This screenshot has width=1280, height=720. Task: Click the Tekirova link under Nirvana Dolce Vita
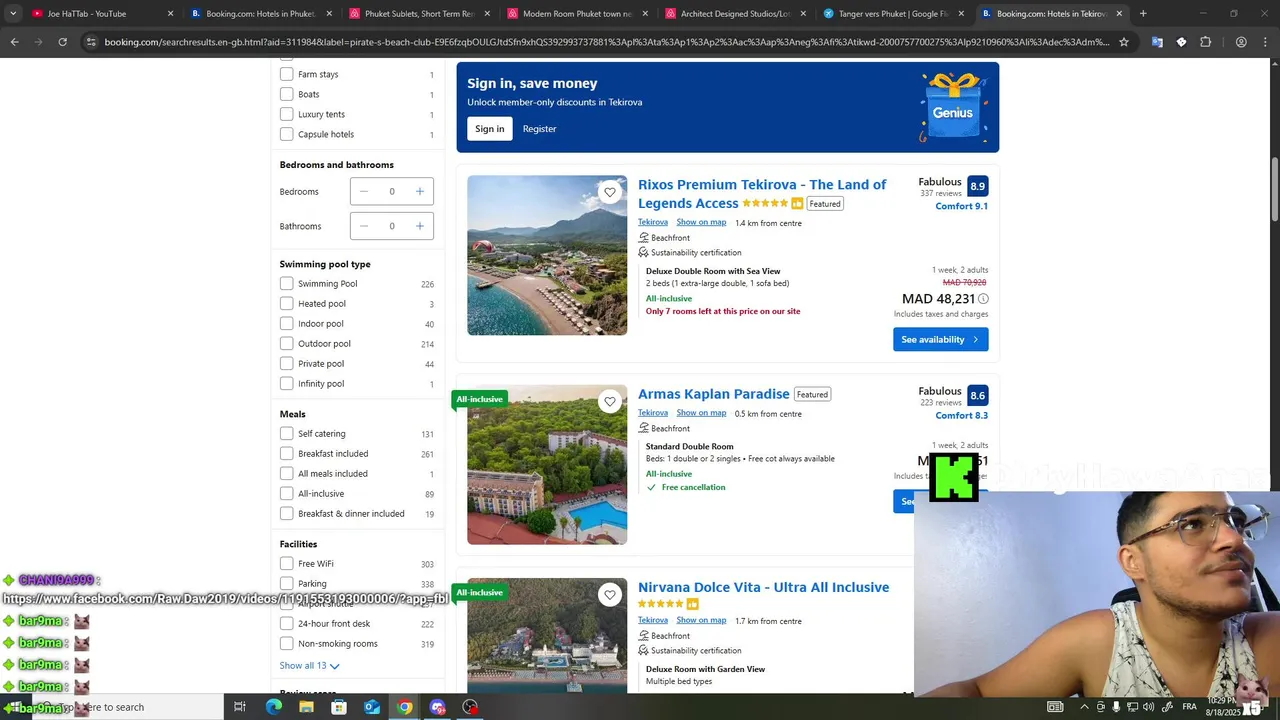653,620
